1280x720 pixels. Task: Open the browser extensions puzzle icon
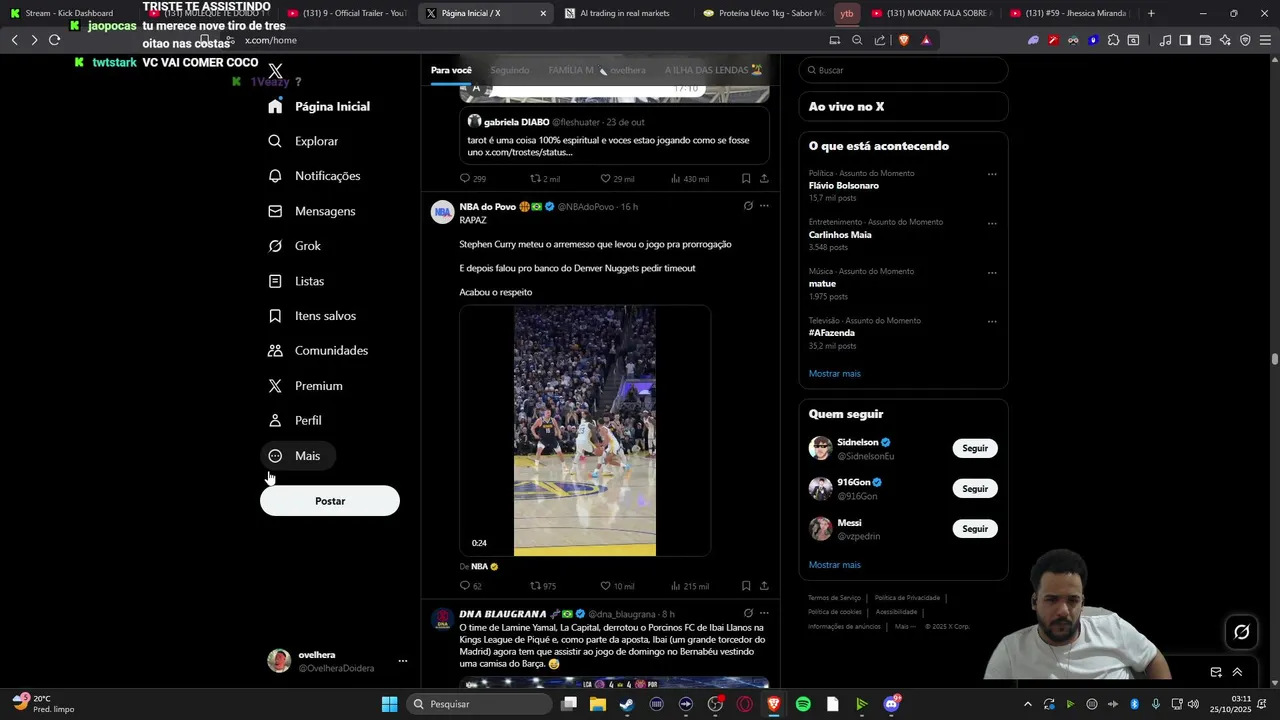point(1113,40)
